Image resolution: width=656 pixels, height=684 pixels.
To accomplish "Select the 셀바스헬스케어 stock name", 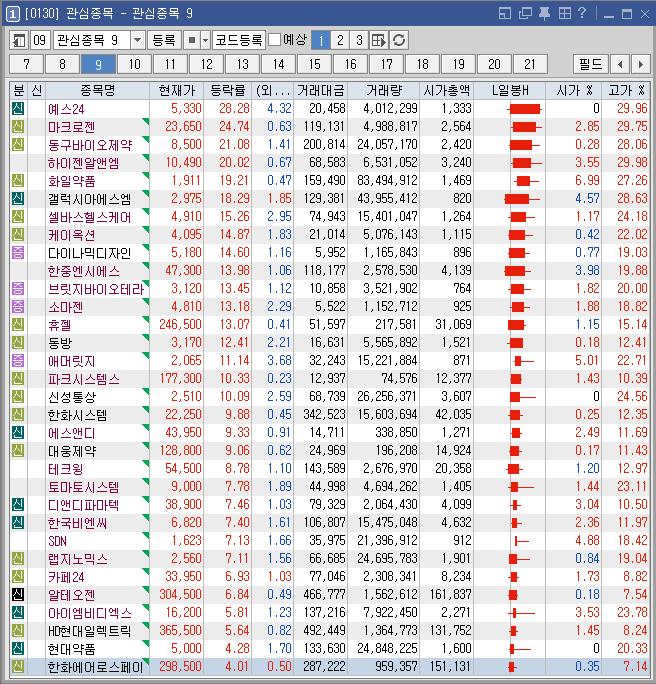I will point(89,217).
